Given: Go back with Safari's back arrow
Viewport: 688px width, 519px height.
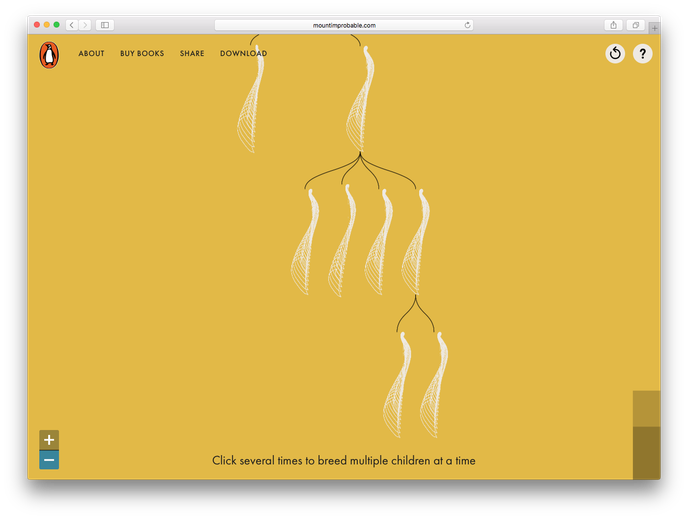Looking at the screenshot, I should tap(71, 25).
